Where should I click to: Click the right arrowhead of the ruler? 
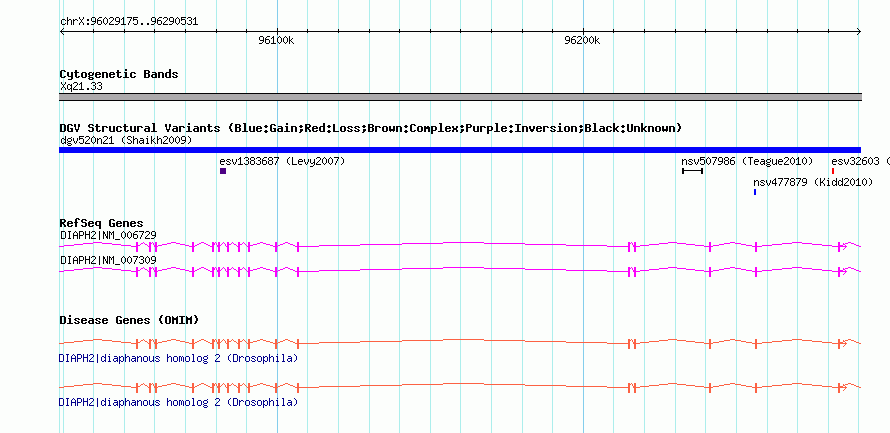(x=858, y=32)
